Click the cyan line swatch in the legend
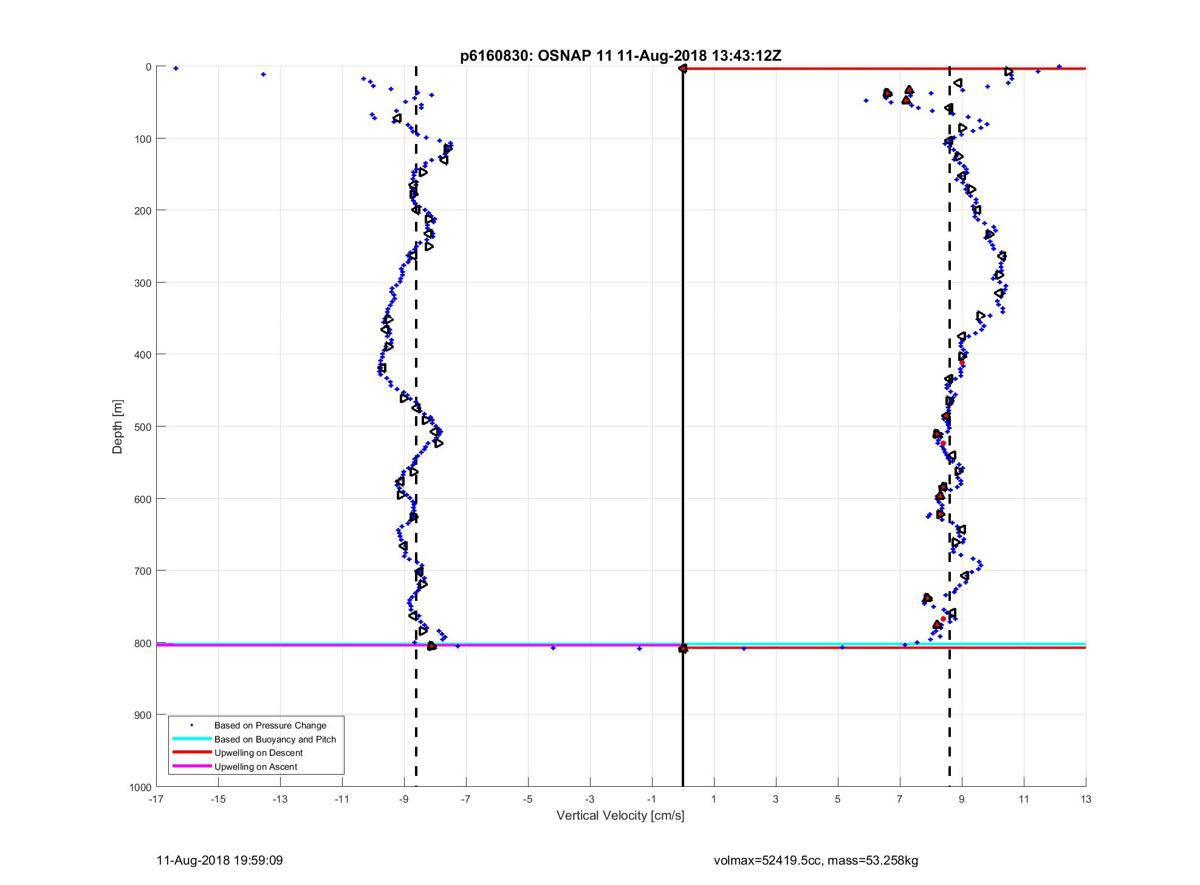The image size is (1200, 885). pos(192,739)
